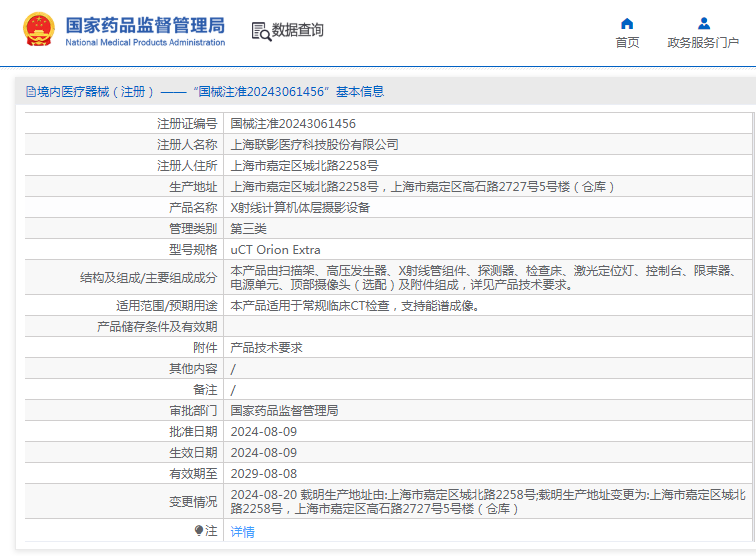Select product name X射线计算机体层摄影设备

point(300,208)
